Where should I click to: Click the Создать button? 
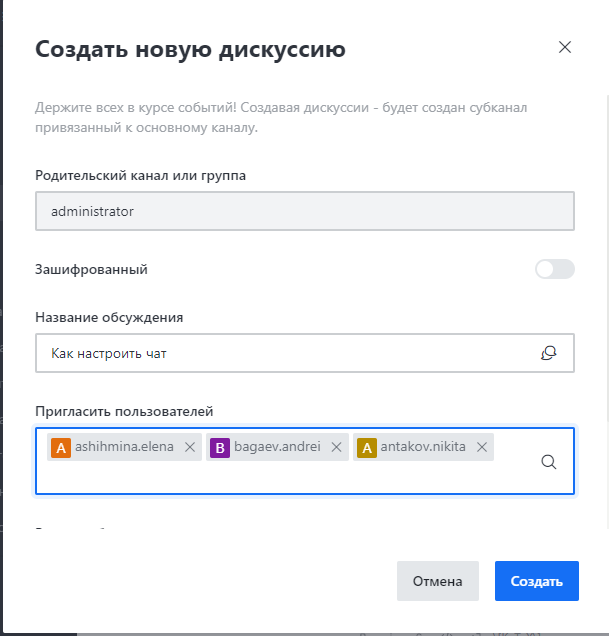537,581
